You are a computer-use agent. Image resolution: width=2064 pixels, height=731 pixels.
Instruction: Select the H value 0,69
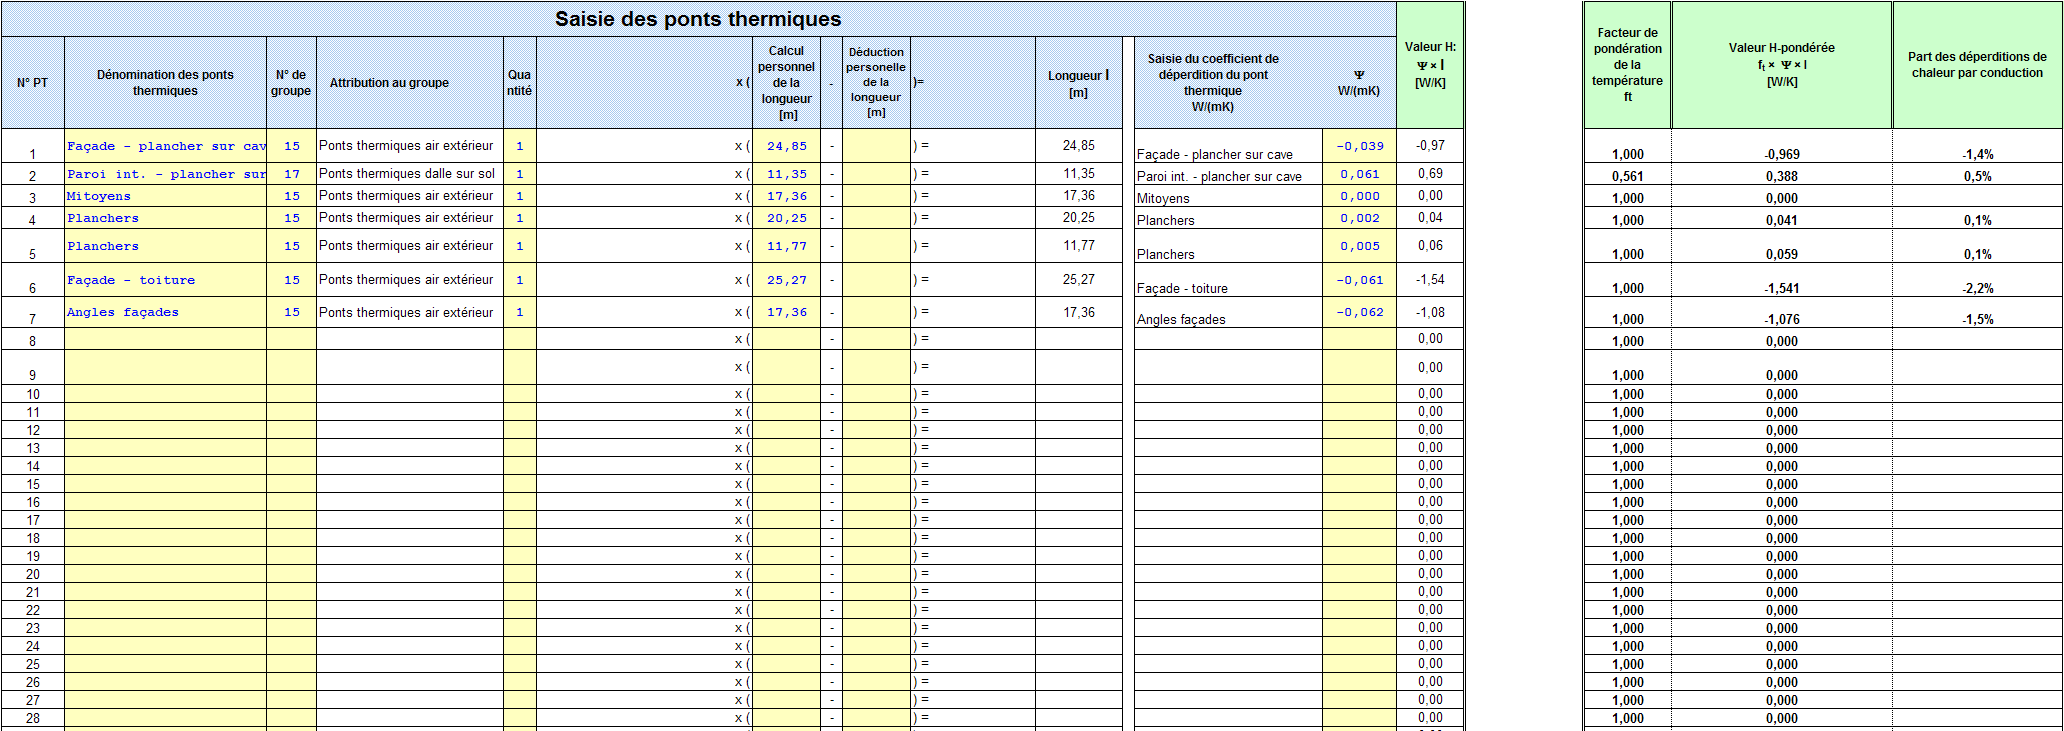(1430, 174)
